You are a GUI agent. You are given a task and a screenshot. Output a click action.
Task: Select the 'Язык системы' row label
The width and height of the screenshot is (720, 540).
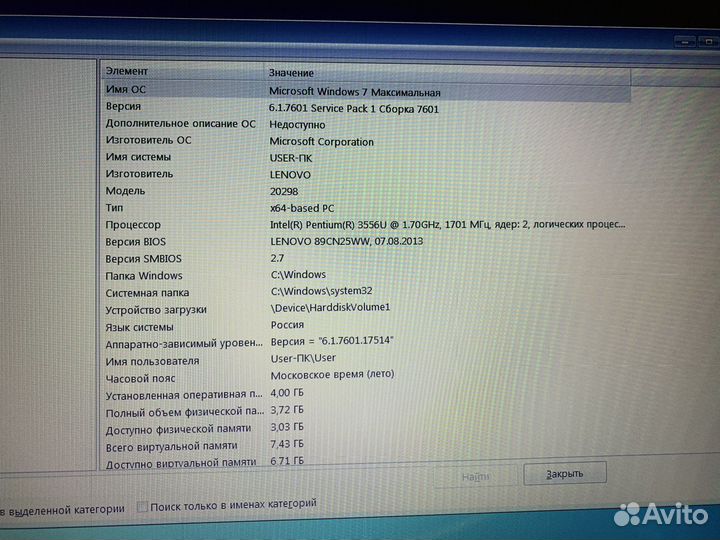[x=139, y=327]
